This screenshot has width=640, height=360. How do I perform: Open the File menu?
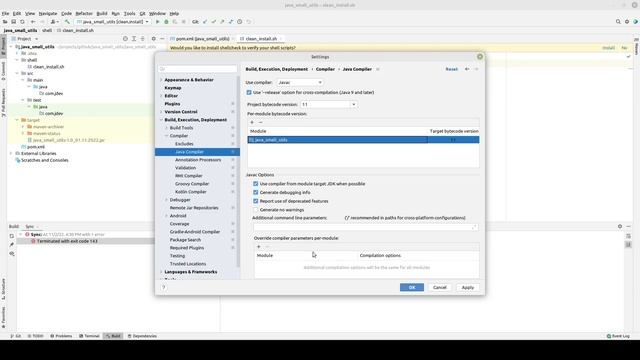click(x=5, y=13)
